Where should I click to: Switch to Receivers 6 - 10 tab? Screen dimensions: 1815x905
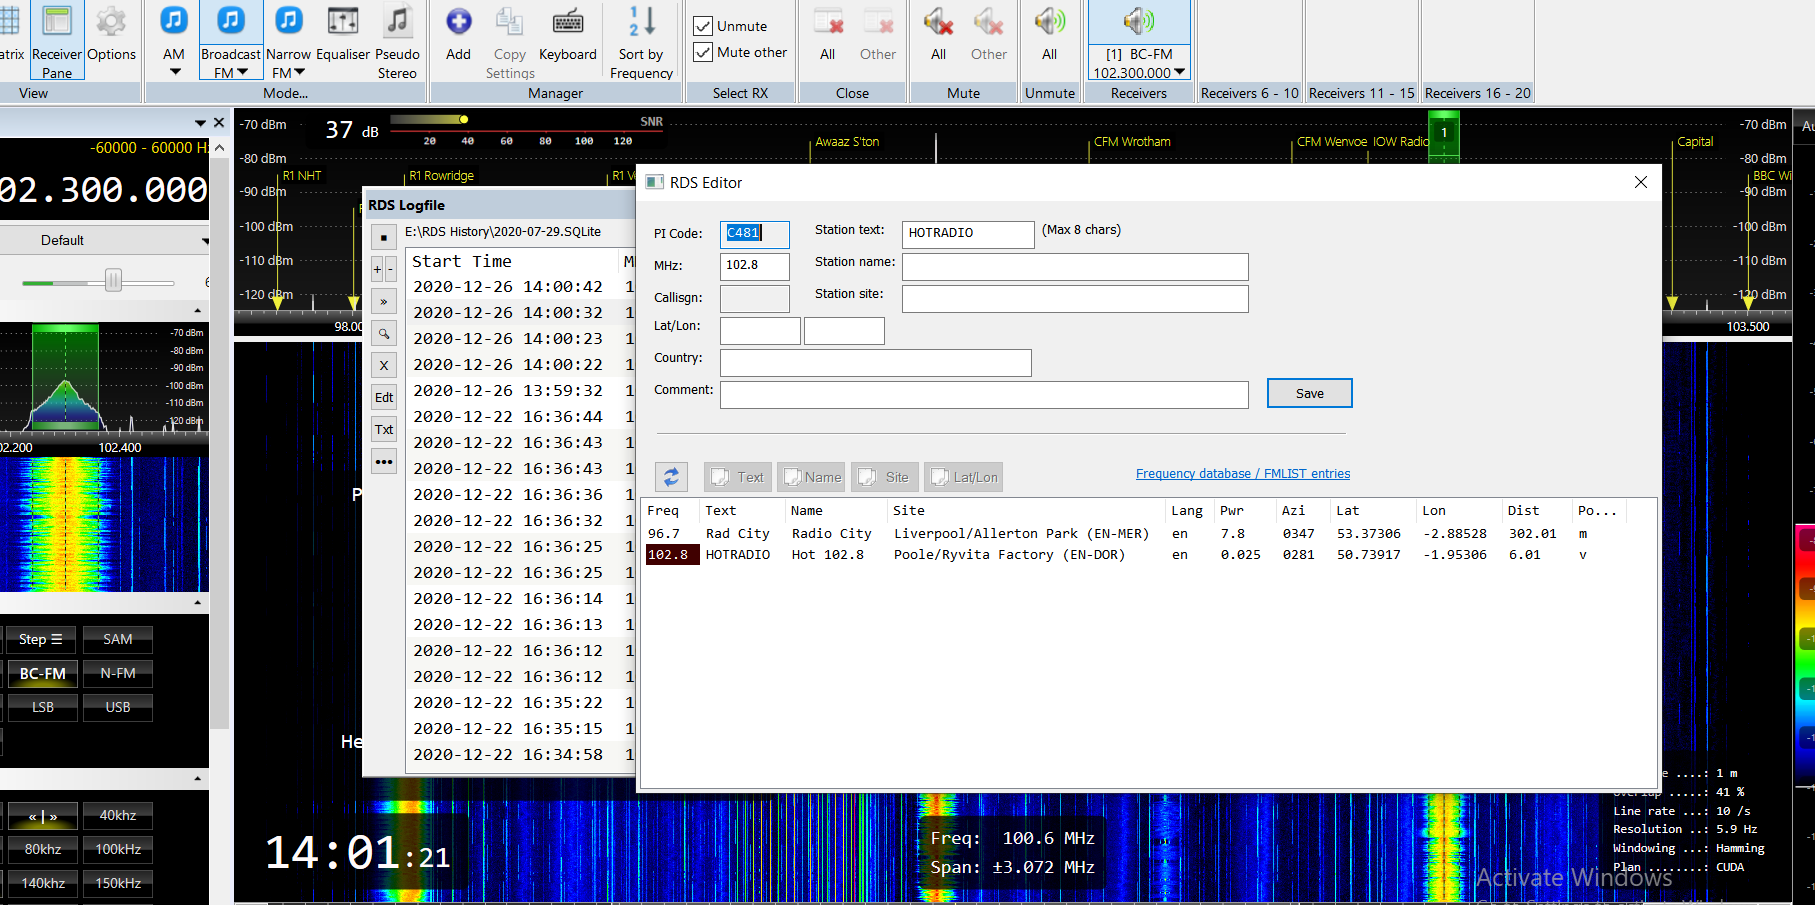pyautogui.click(x=1249, y=93)
